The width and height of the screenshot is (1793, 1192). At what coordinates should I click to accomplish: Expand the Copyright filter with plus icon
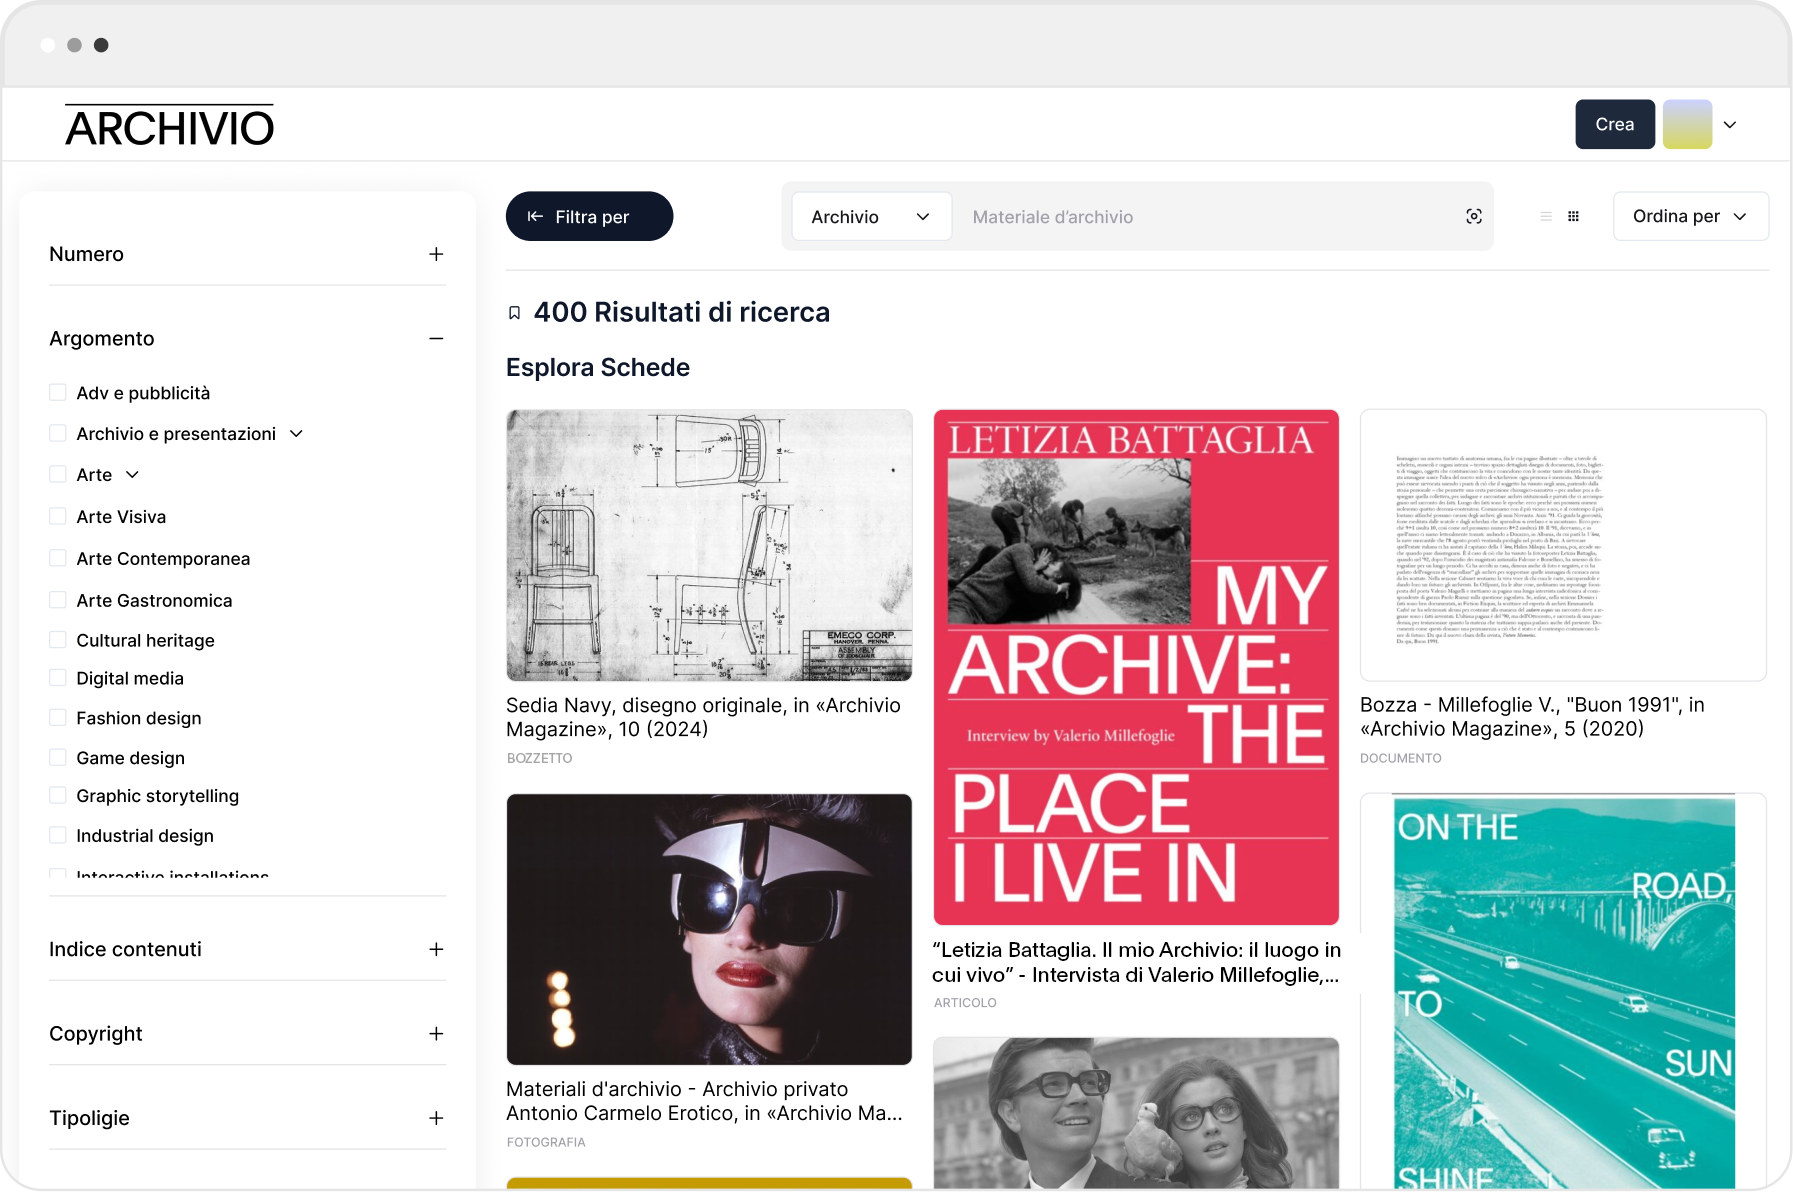436,1034
